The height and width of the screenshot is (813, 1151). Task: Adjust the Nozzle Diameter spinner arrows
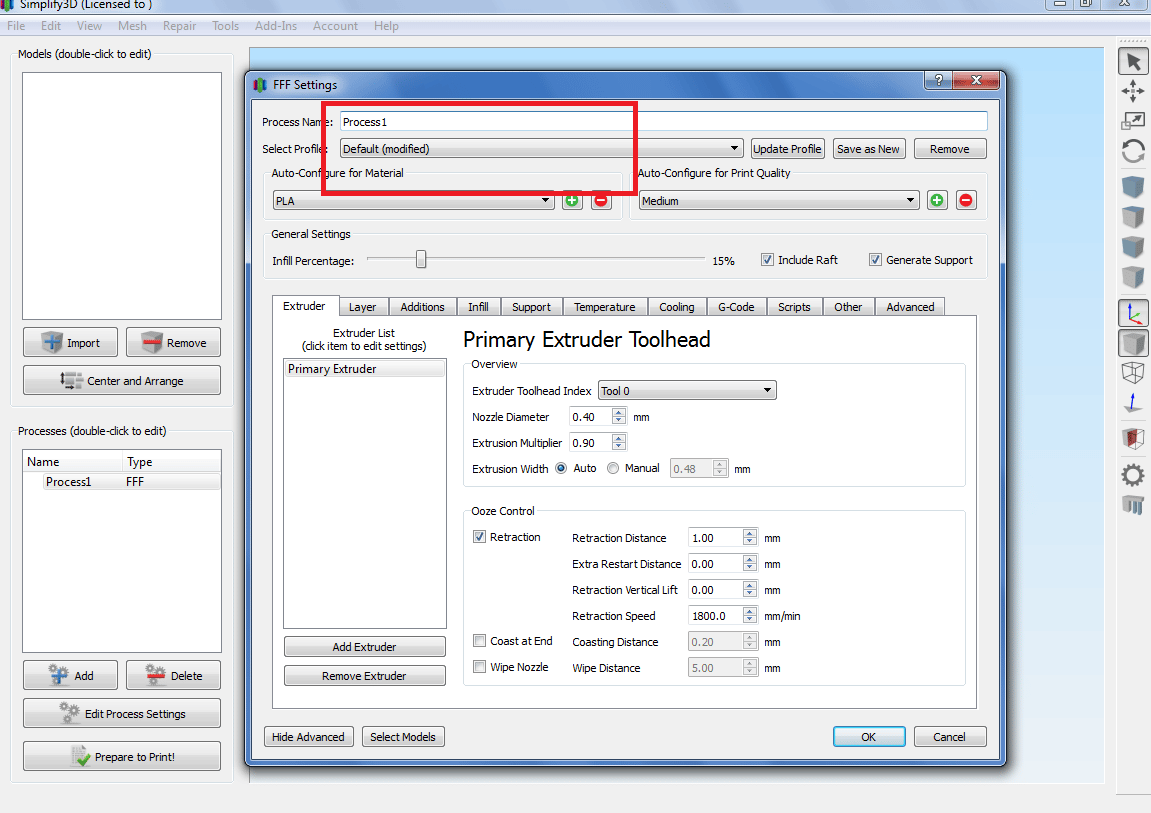619,417
